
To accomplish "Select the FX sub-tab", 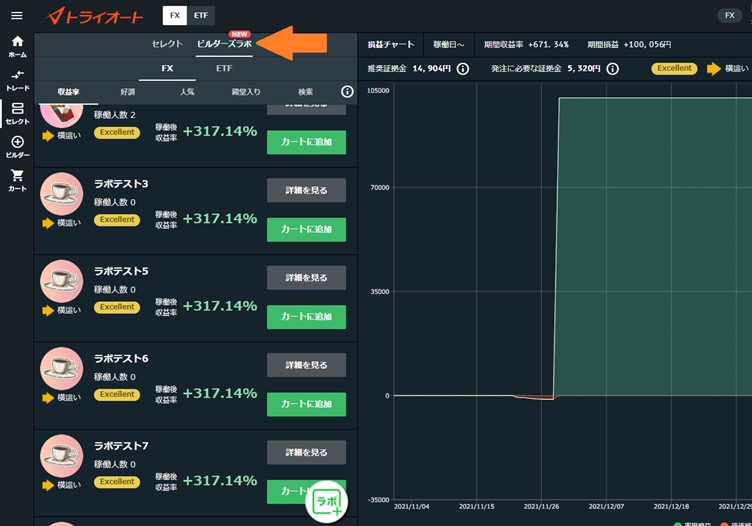I will point(167,69).
